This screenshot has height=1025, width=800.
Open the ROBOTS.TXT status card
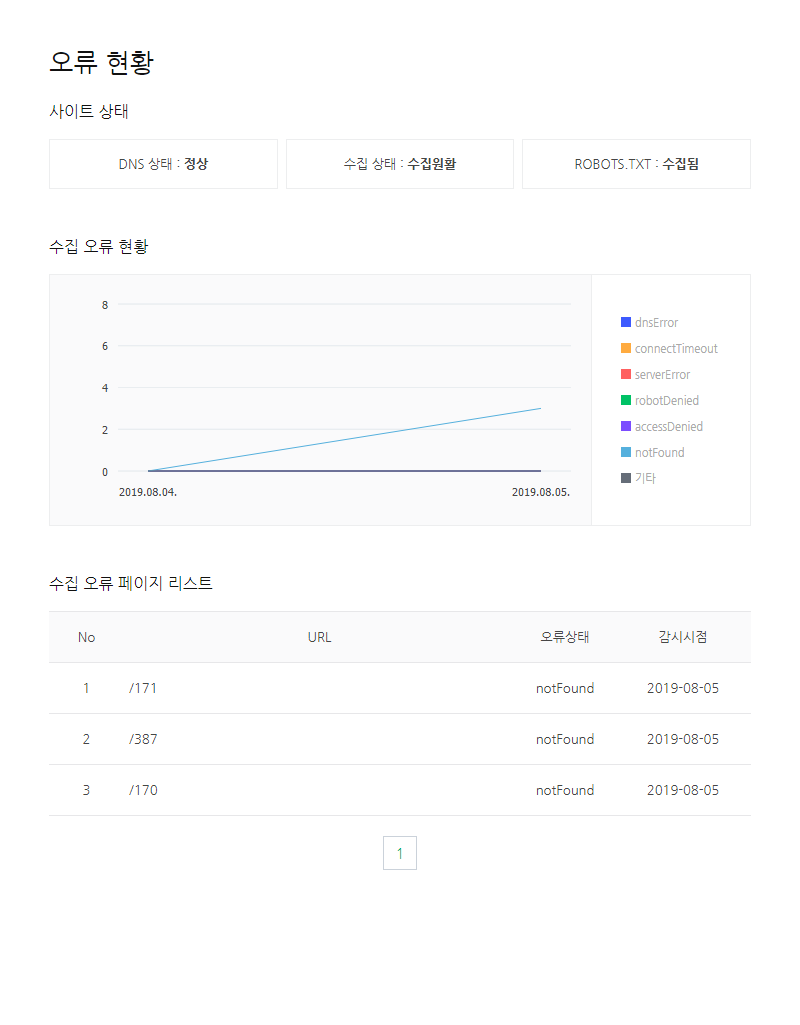[x=635, y=163]
